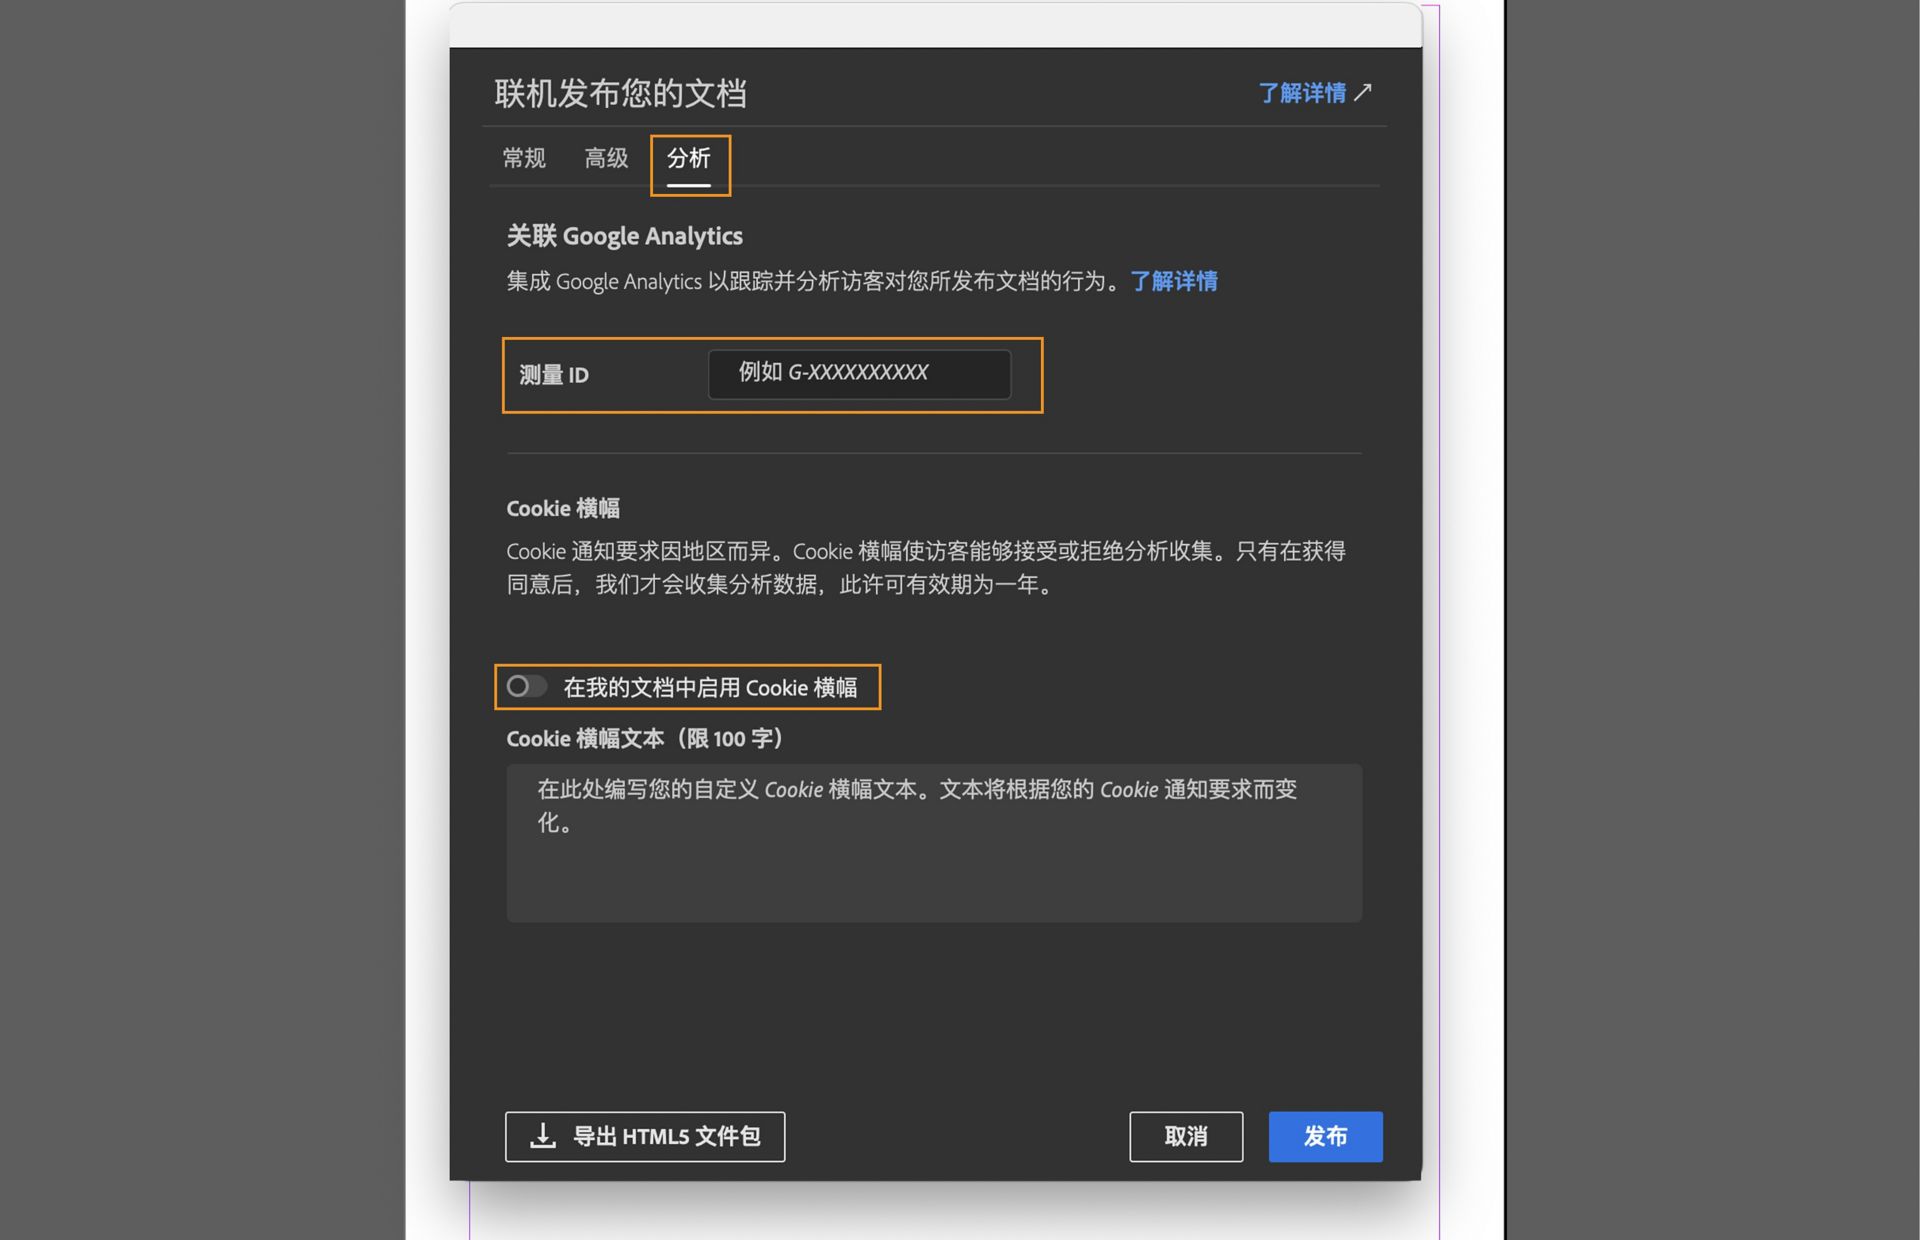Click the 取消 button
1920x1240 pixels.
1186,1136
